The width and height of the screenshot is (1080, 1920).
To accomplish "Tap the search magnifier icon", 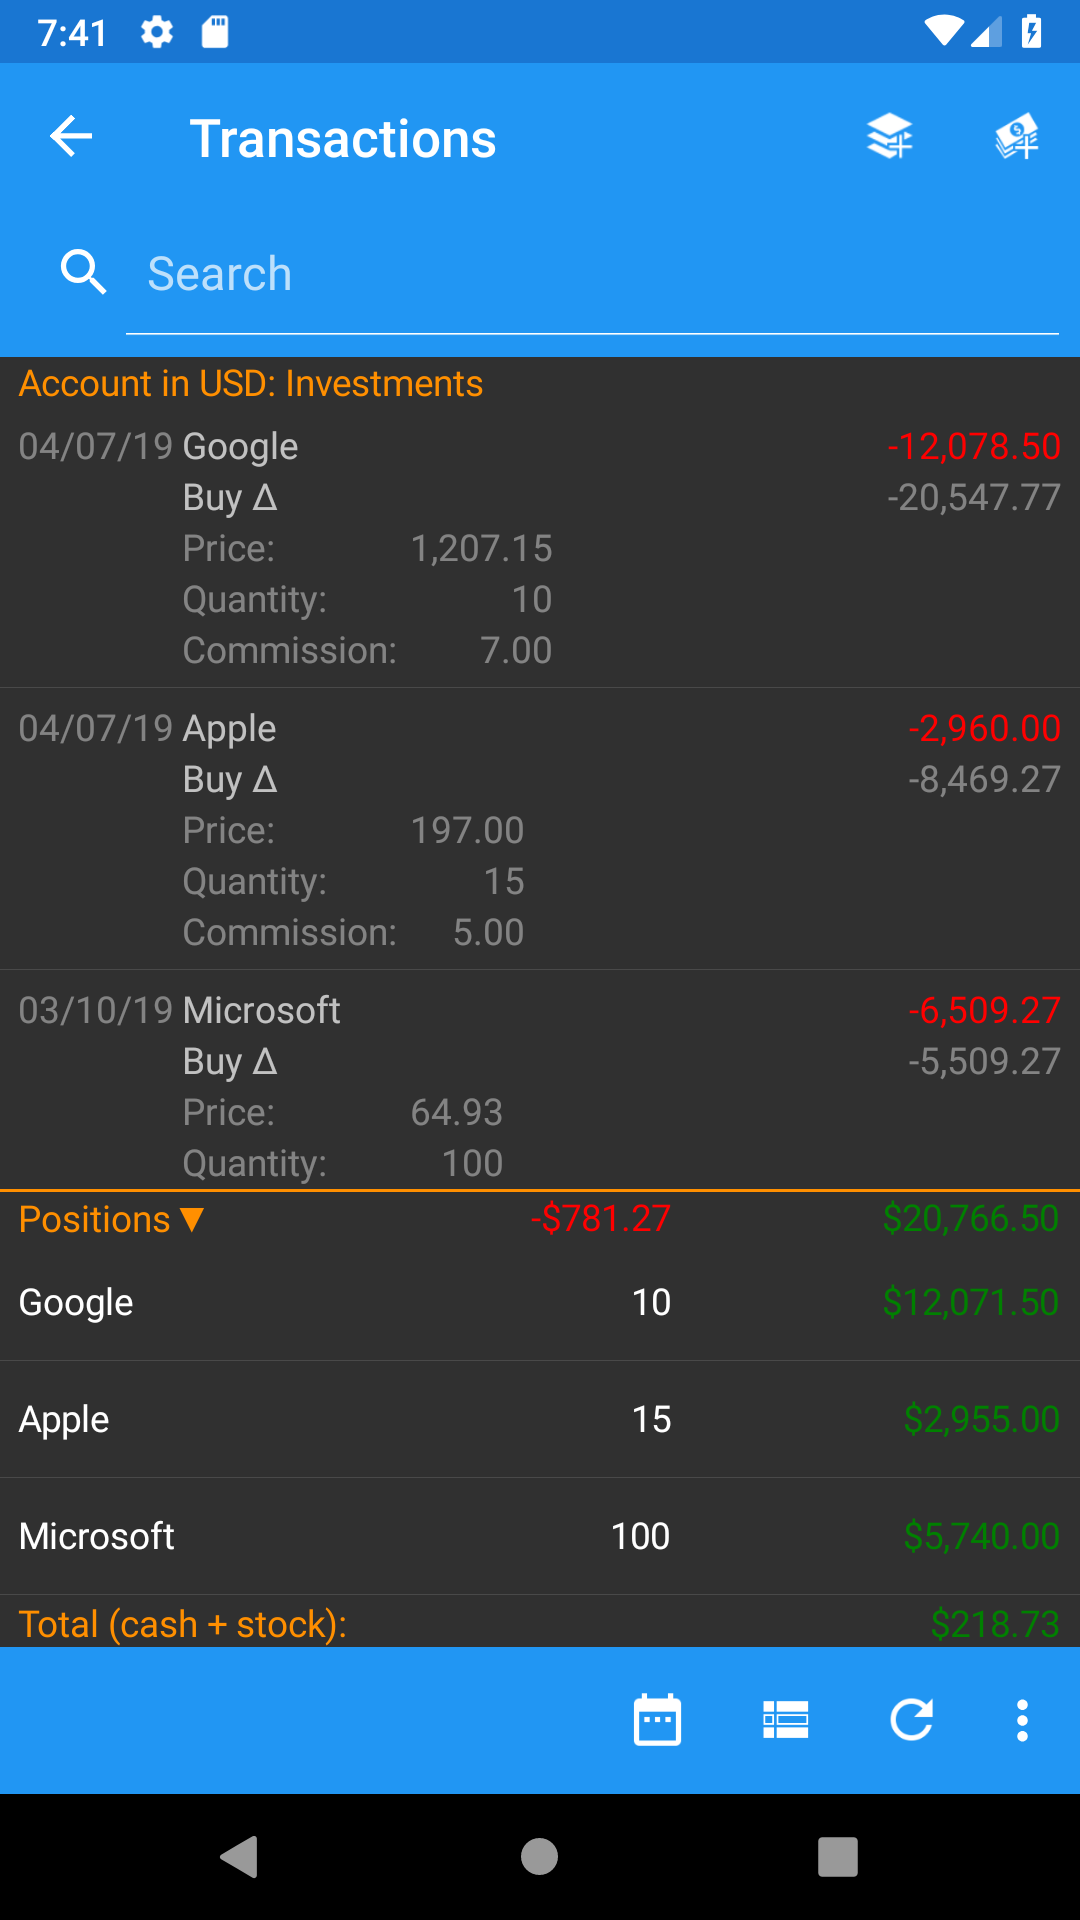I will [x=83, y=273].
